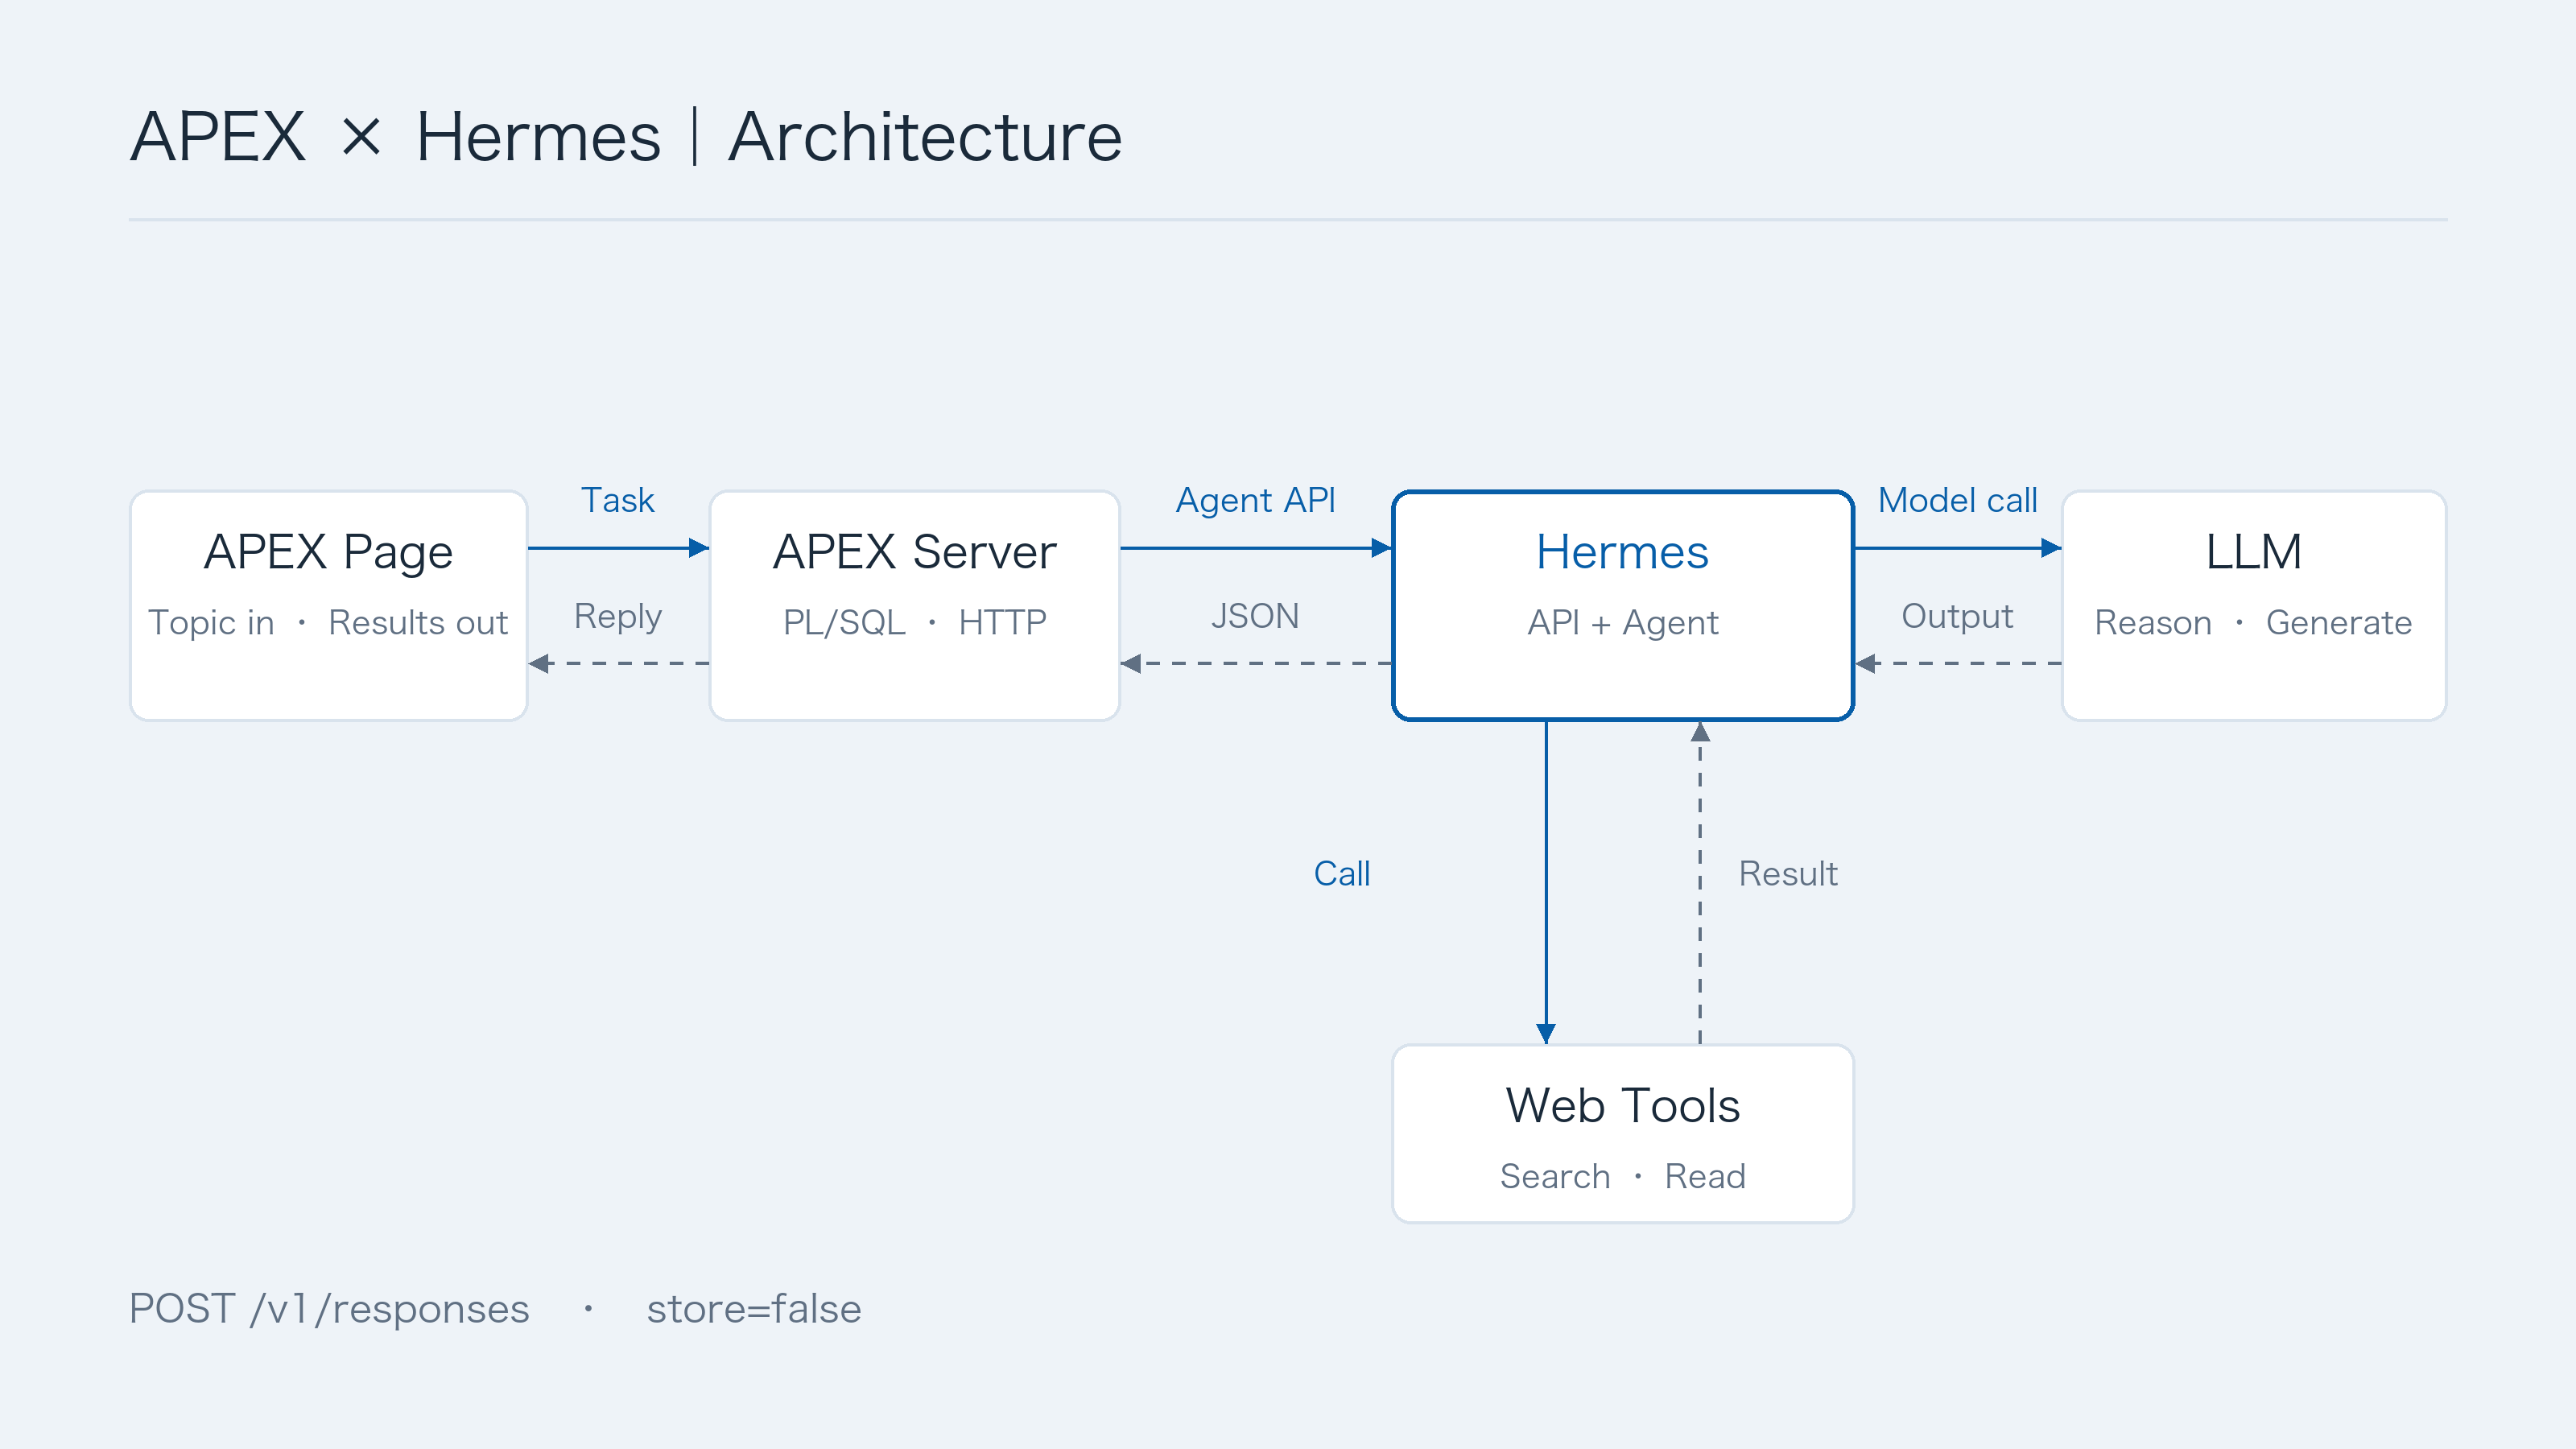This screenshot has height=1449, width=2576.
Task: Click the 'Reply' arrow label
Action: point(618,617)
